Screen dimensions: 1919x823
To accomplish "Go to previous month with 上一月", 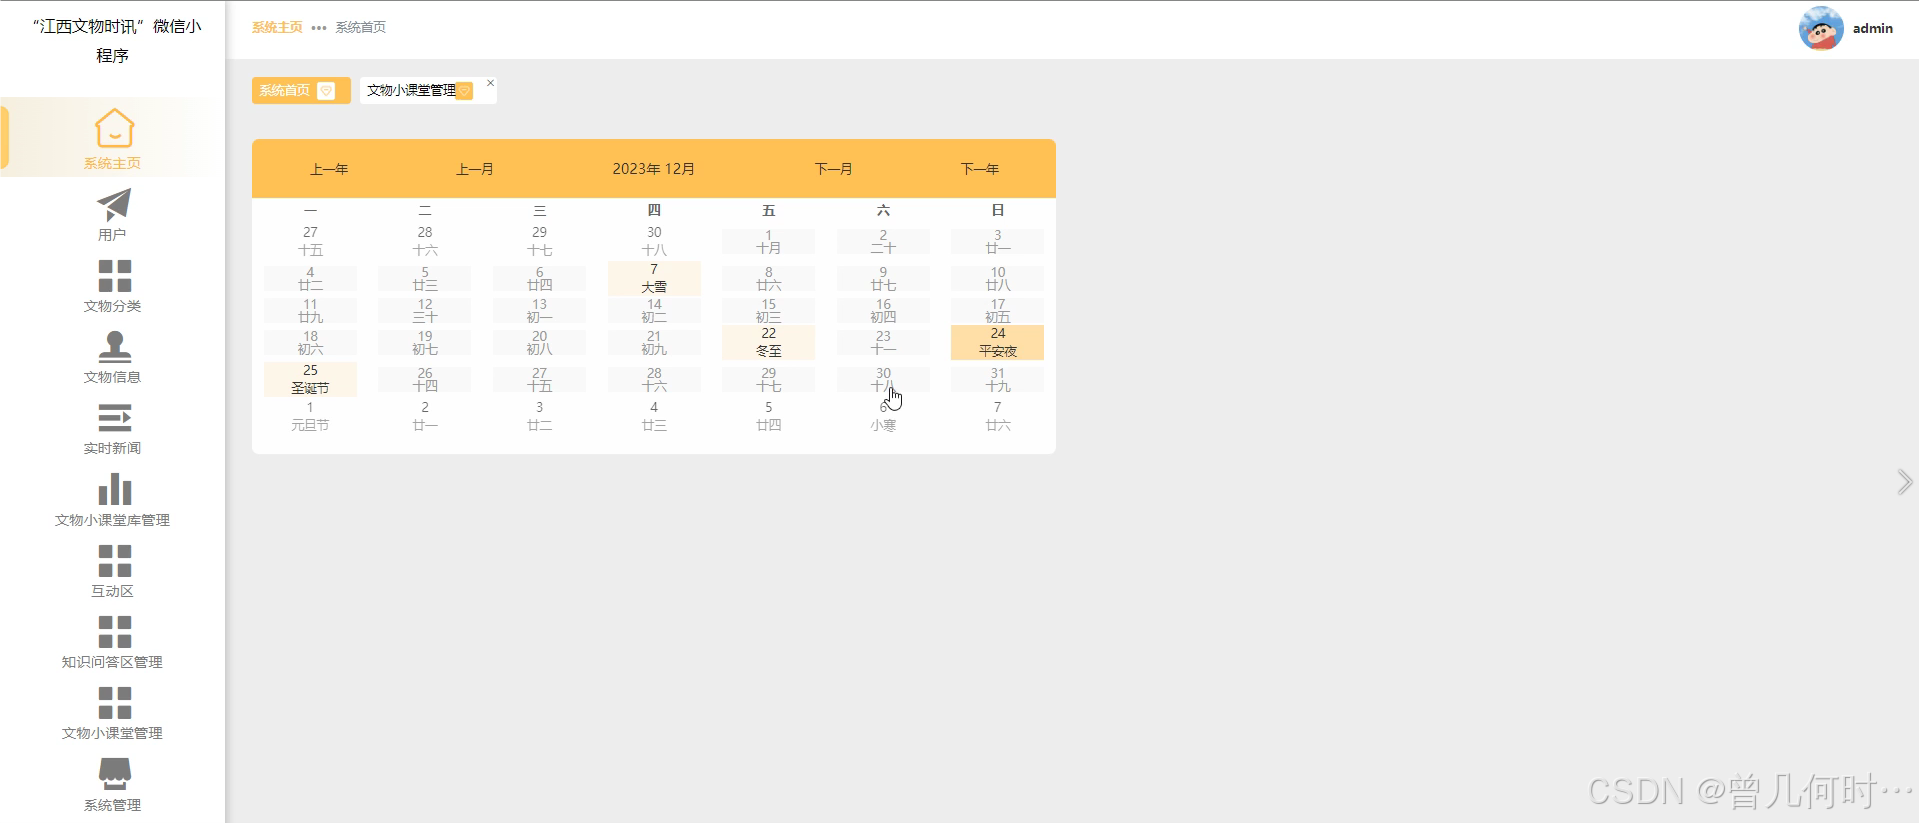I will 475,169.
